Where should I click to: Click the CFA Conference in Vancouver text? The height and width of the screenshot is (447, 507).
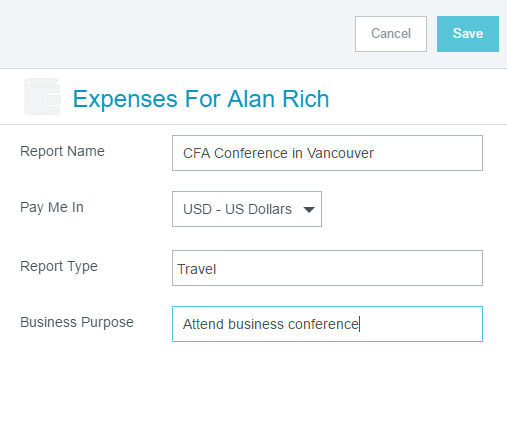pos(278,153)
